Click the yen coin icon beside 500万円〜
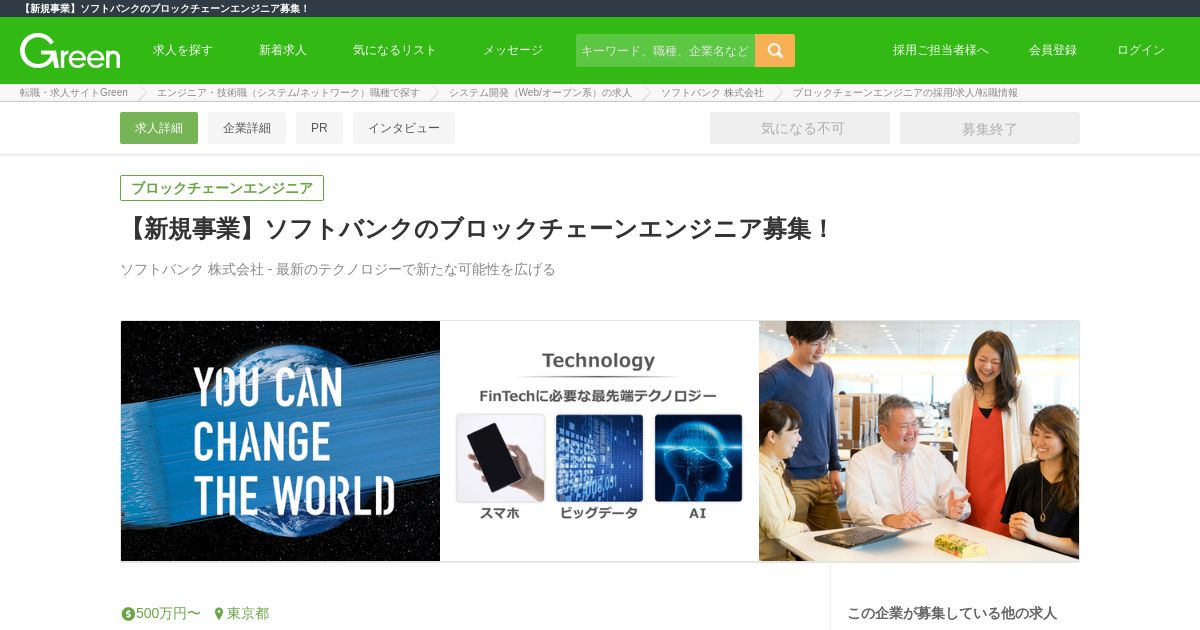The width and height of the screenshot is (1200, 630). point(128,614)
